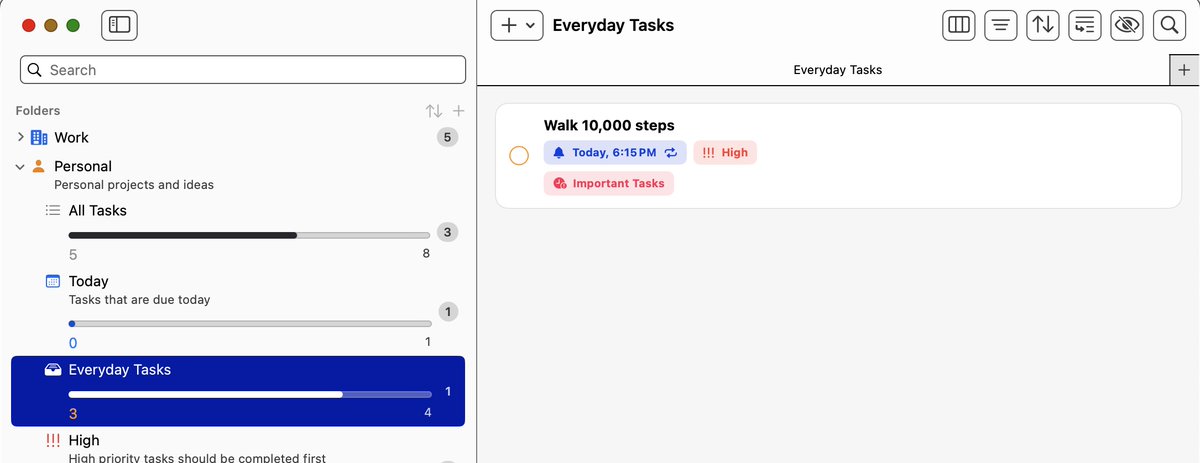
Task: Open the sort arrows toolbar button
Action: [x=1043, y=25]
